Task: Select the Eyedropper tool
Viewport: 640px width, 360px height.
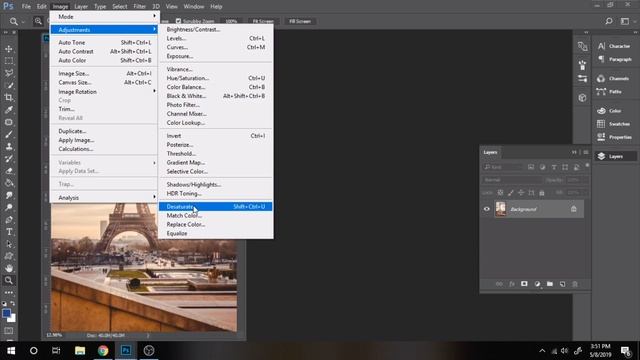Action: pos(9,109)
